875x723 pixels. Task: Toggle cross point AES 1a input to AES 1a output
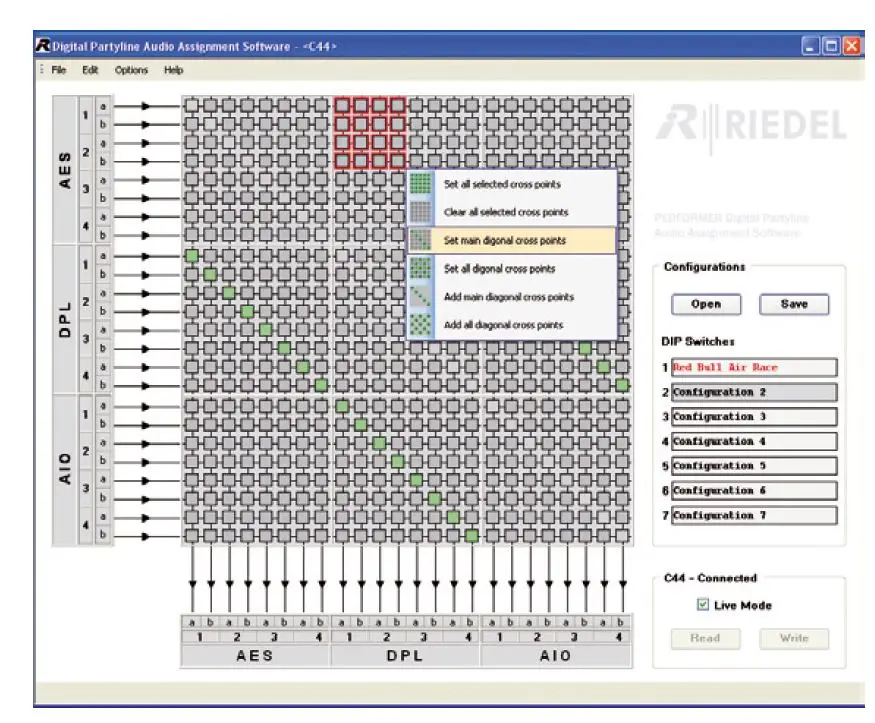(191, 105)
